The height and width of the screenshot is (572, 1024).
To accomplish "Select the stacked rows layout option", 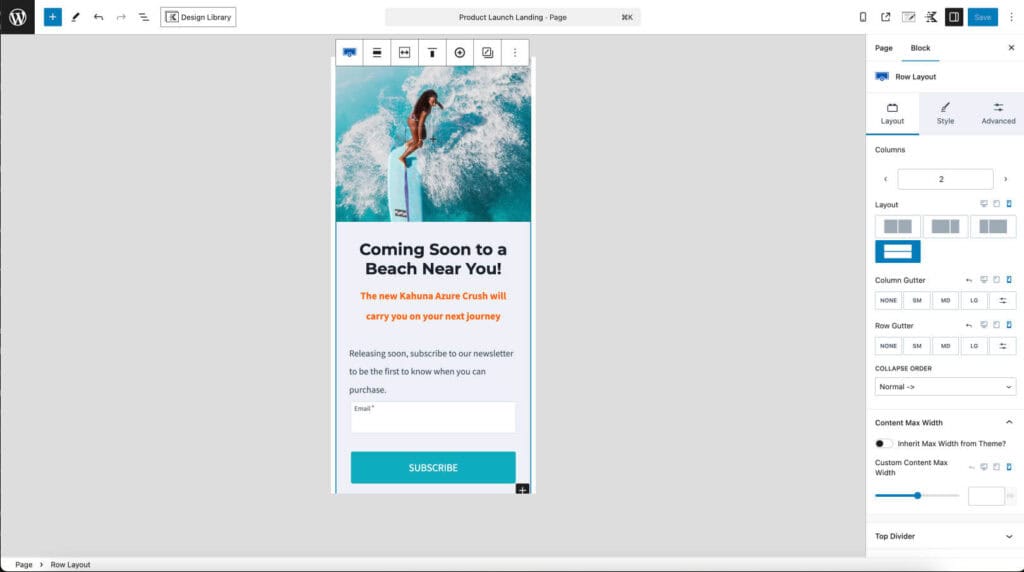I will pyautogui.click(x=897, y=251).
